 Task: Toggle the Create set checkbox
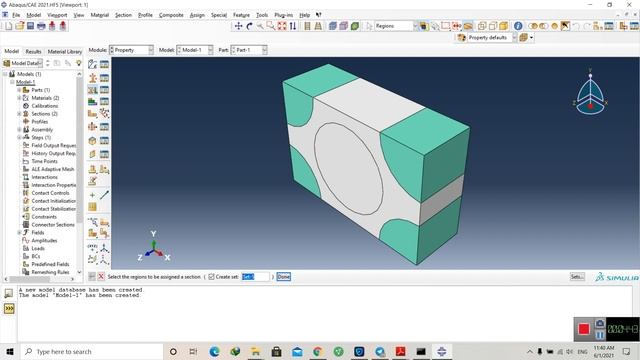click(211, 277)
